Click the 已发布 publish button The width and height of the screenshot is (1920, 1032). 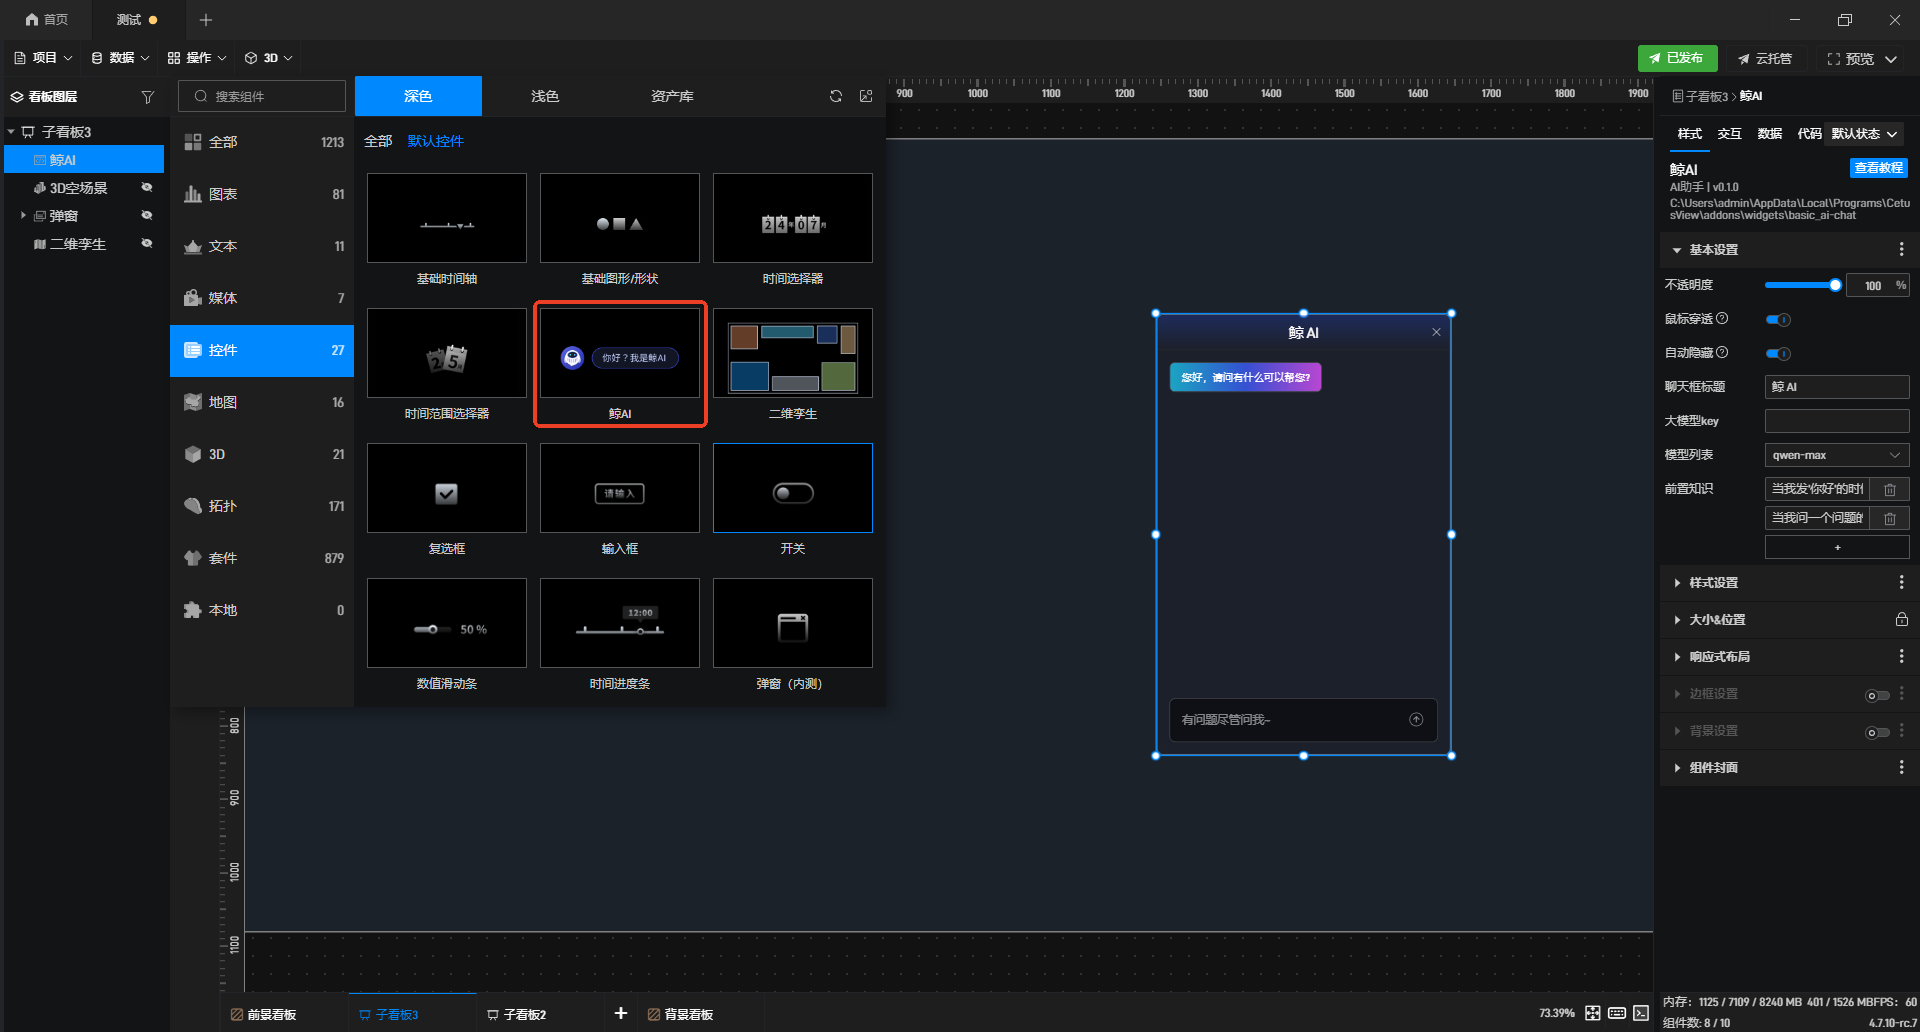tap(1677, 58)
